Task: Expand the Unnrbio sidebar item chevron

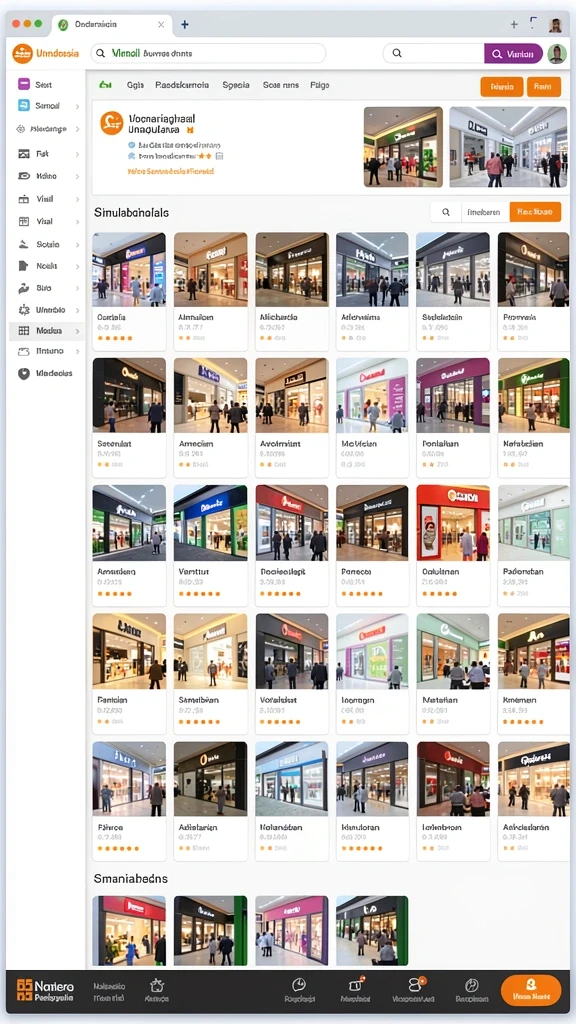Action: [x=77, y=310]
